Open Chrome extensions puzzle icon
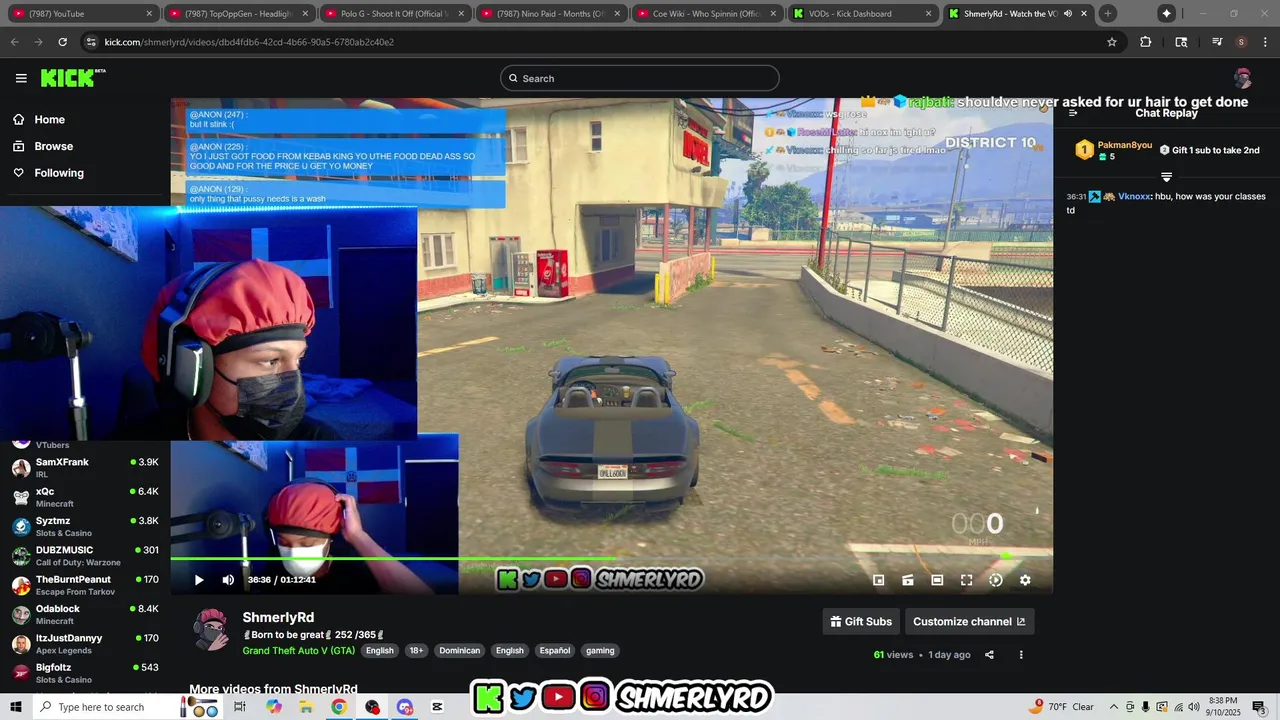Screen dimensions: 1280x720 click(x=1146, y=42)
